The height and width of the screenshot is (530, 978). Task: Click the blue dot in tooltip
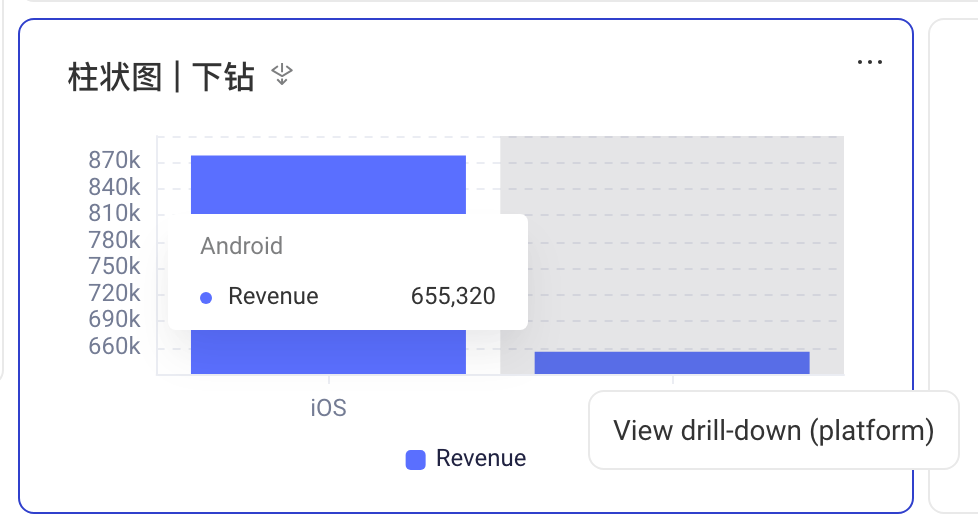(x=206, y=298)
